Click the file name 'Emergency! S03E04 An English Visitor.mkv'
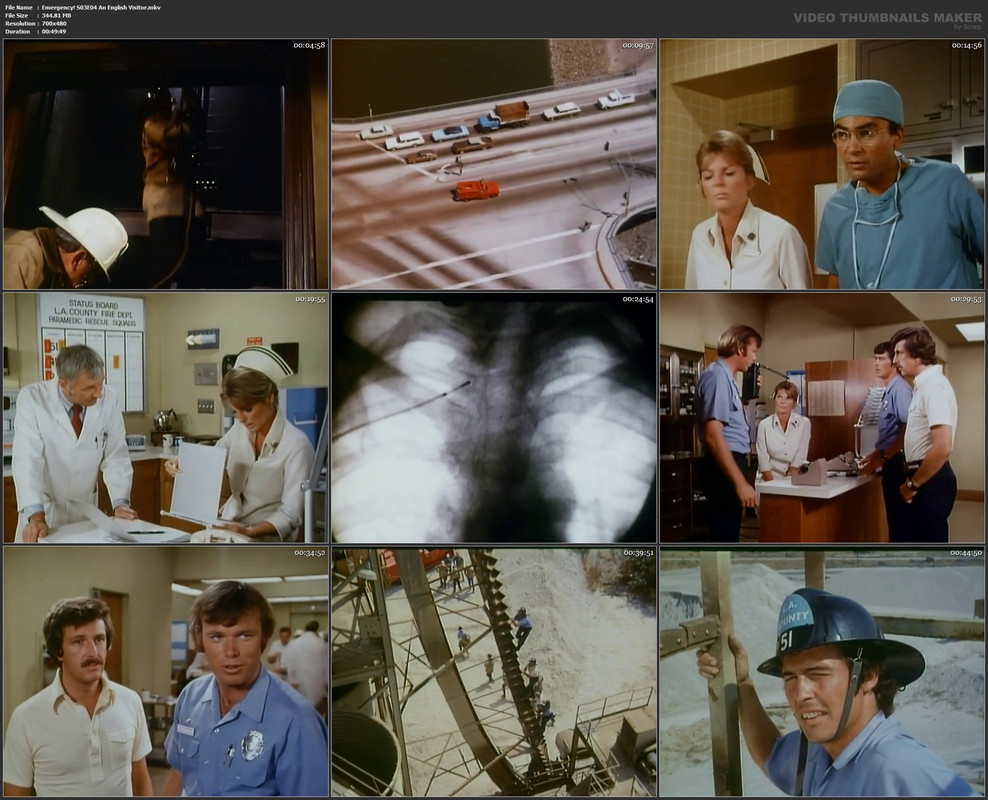Image resolution: width=988 pixels, height=800 pixels. point(101,8)
